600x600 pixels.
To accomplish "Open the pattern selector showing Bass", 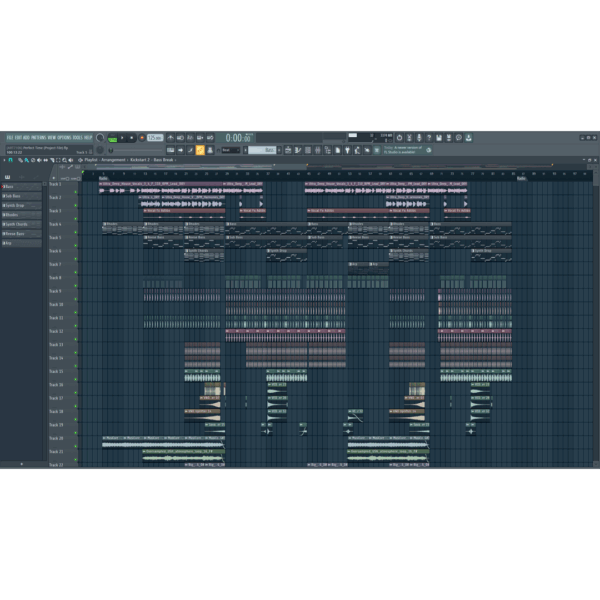I will (x=262, y=150).
